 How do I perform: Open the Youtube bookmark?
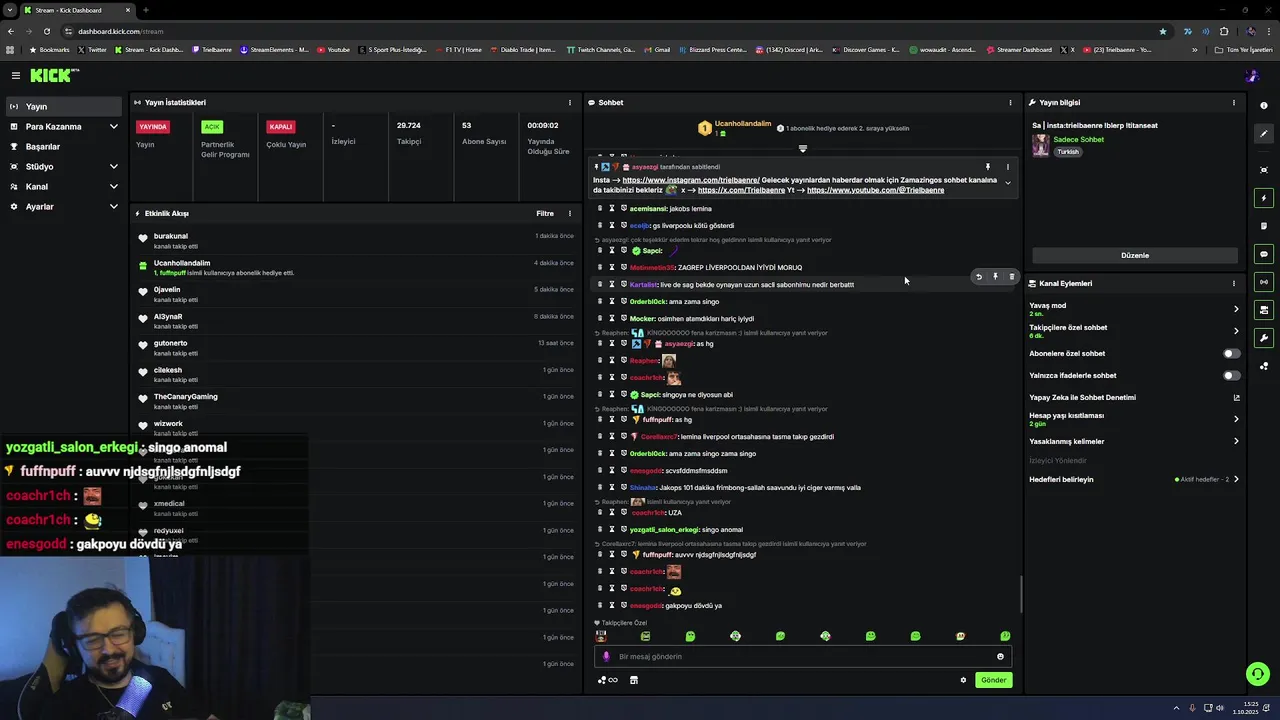pyautogui.click(x=334, y=49)
